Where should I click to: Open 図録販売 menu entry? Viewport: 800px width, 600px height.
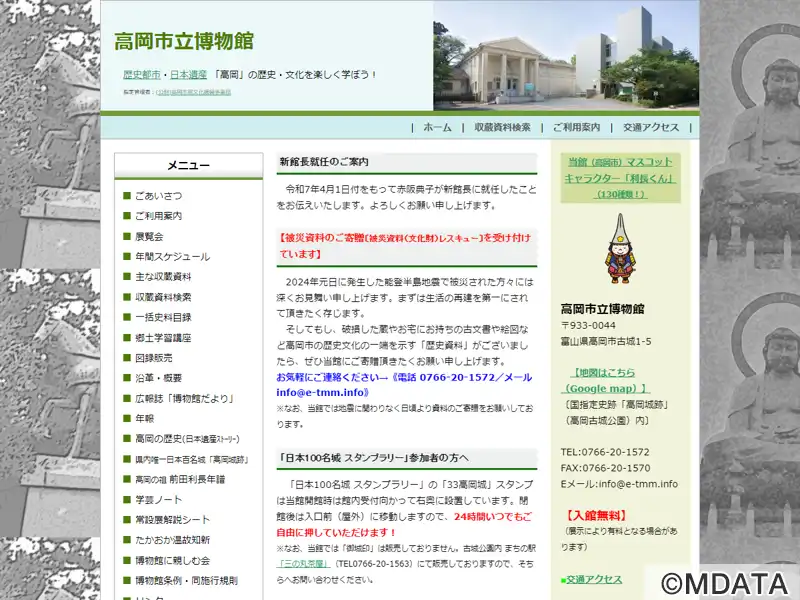(154, 358)
